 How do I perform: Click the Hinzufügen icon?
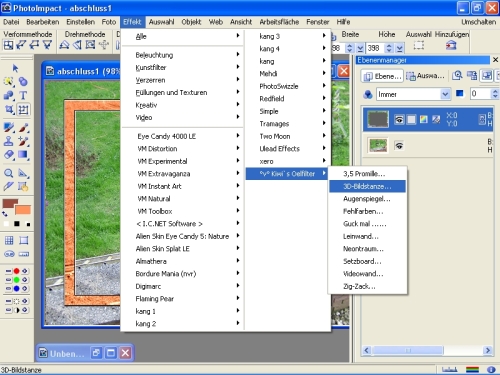click(451, 45)
